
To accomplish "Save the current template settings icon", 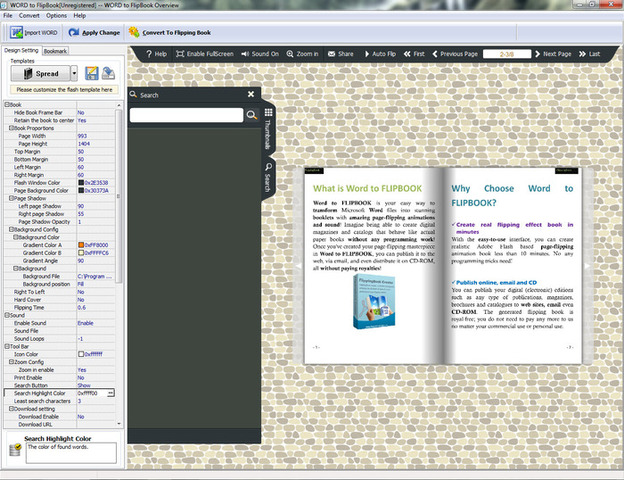I will click(x=92, y=73).
